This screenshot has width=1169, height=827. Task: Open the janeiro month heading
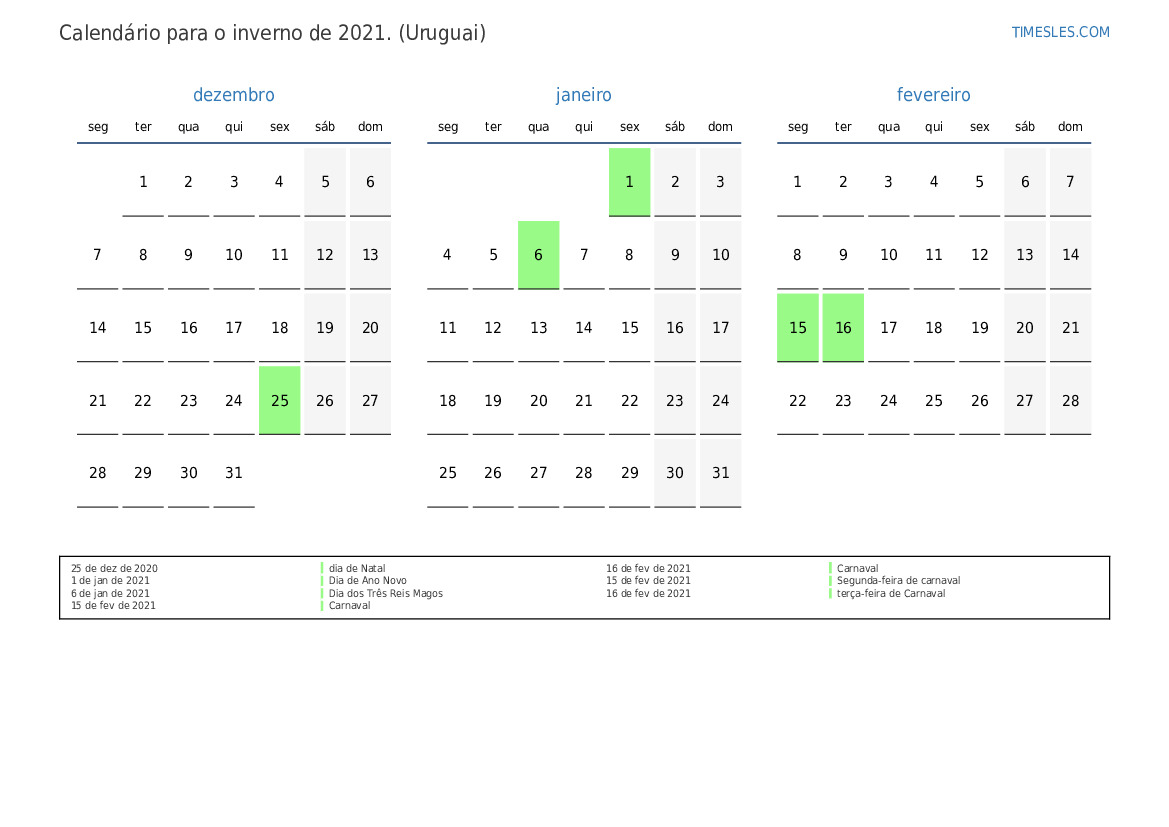(583, 95)
